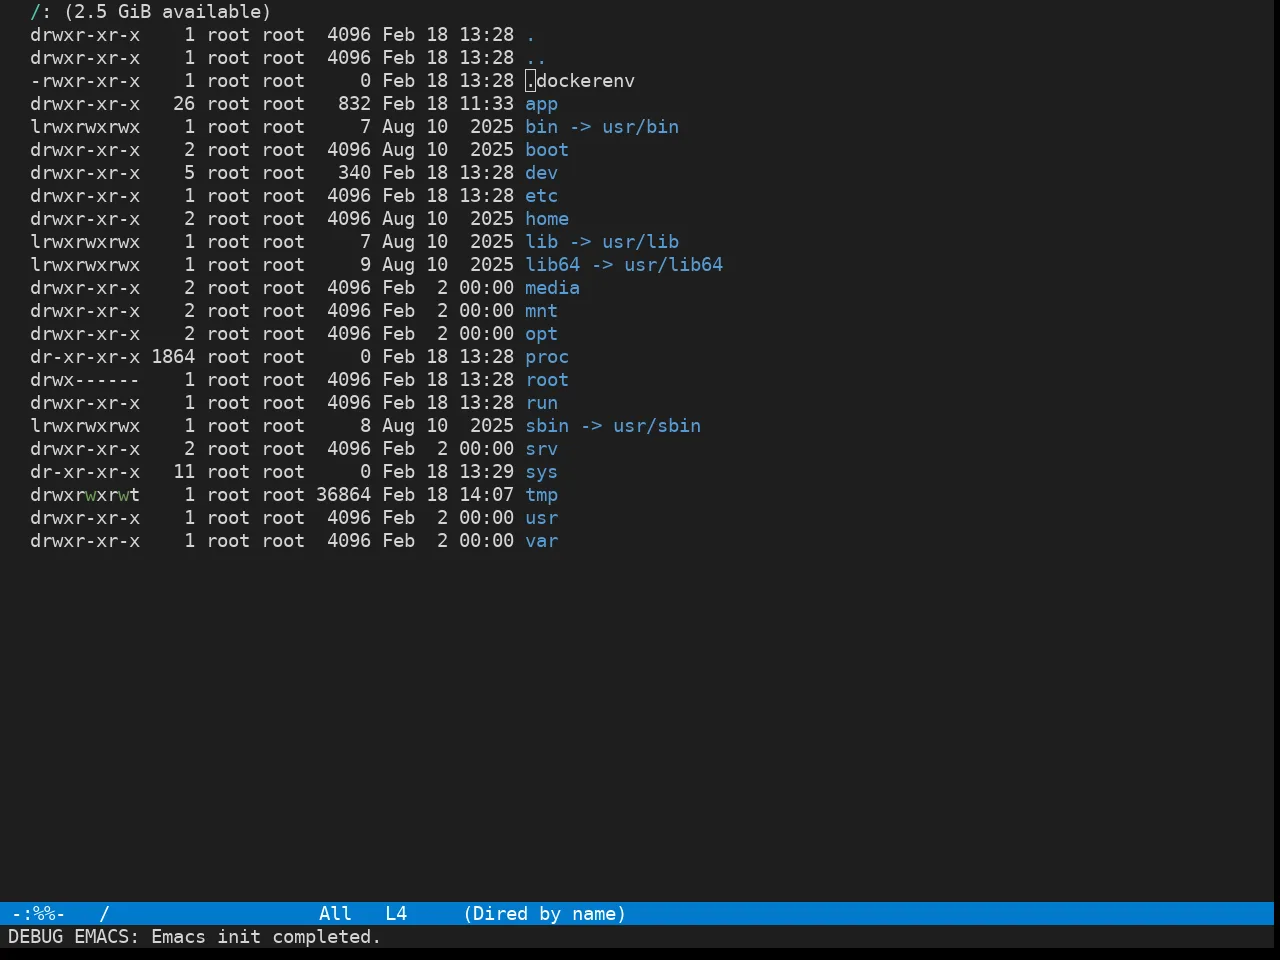This screenshot has width=1280, height=960.
Task: Click 'All' position indicator in mode line
Action: [x=335, y=914]
